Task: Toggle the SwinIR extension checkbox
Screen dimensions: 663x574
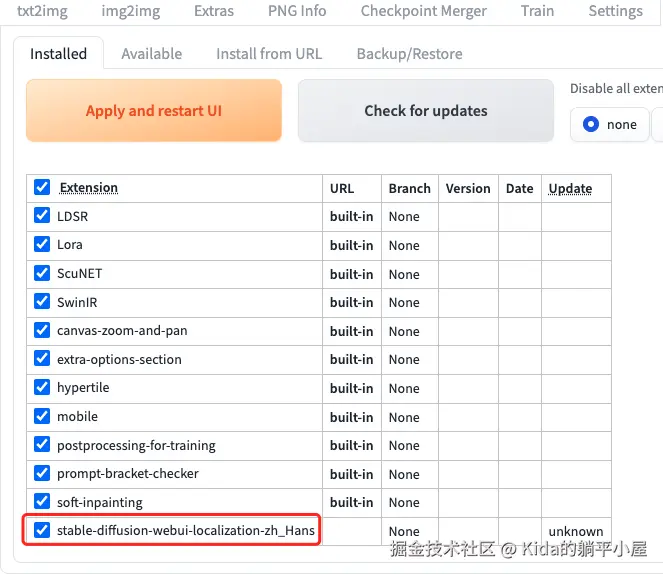Action: pos(42,301)
